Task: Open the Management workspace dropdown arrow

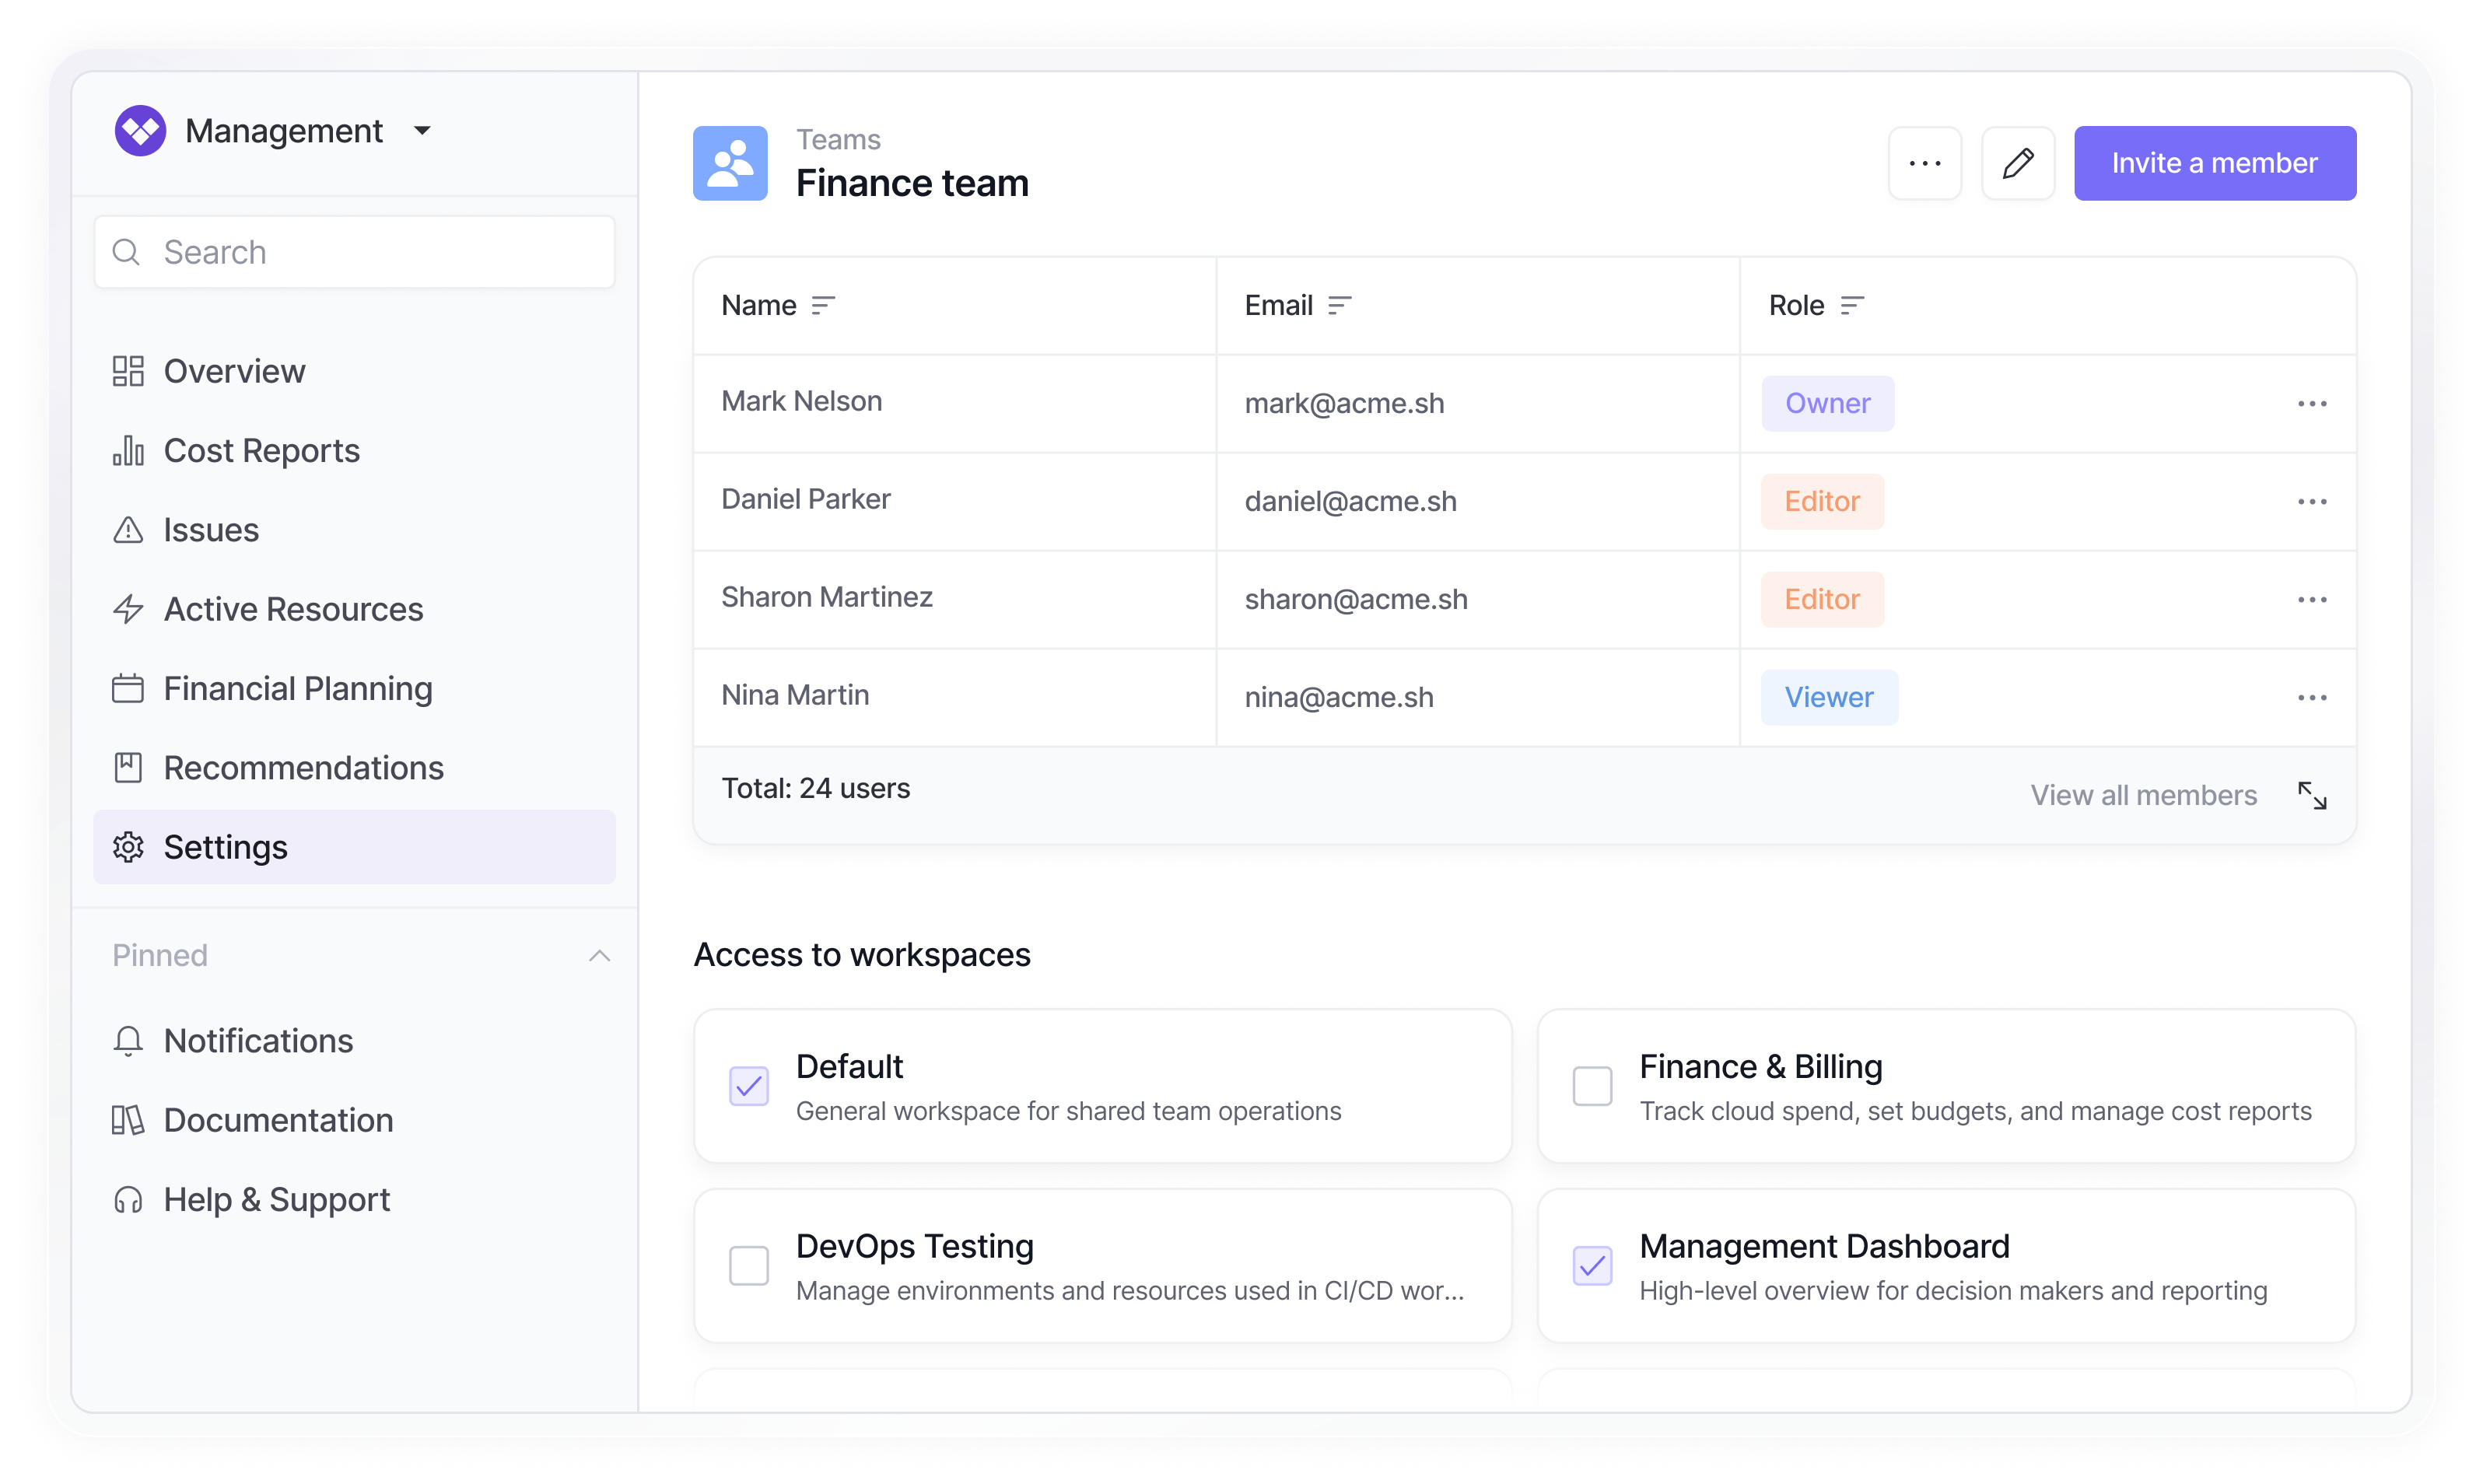Action: (x=422, y=131)
